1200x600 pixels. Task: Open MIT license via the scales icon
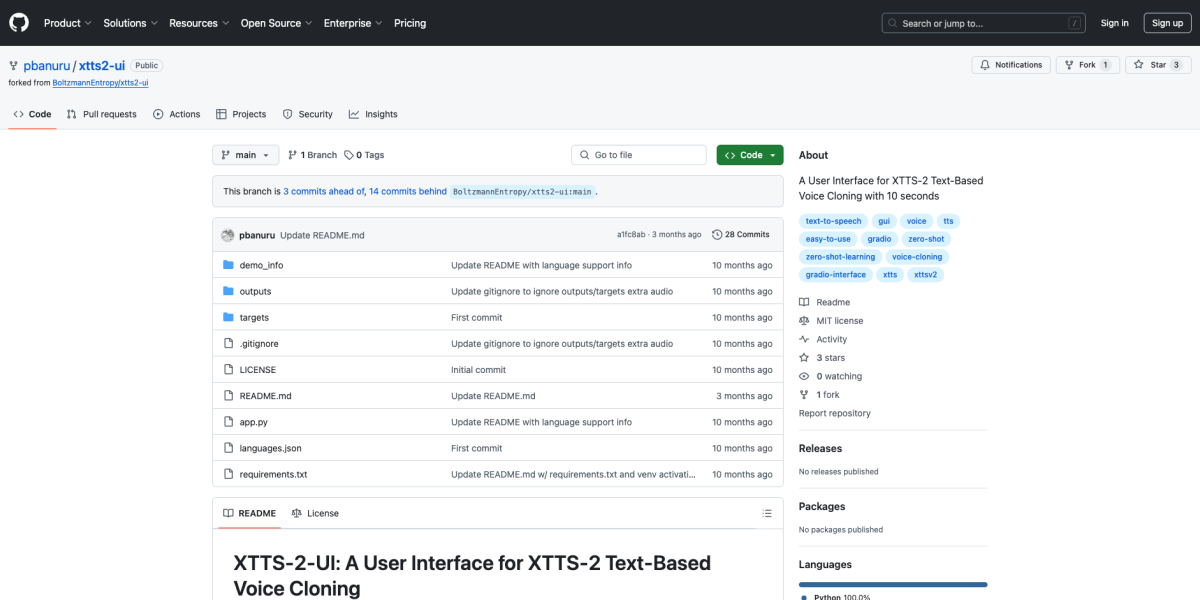[804, 320]
